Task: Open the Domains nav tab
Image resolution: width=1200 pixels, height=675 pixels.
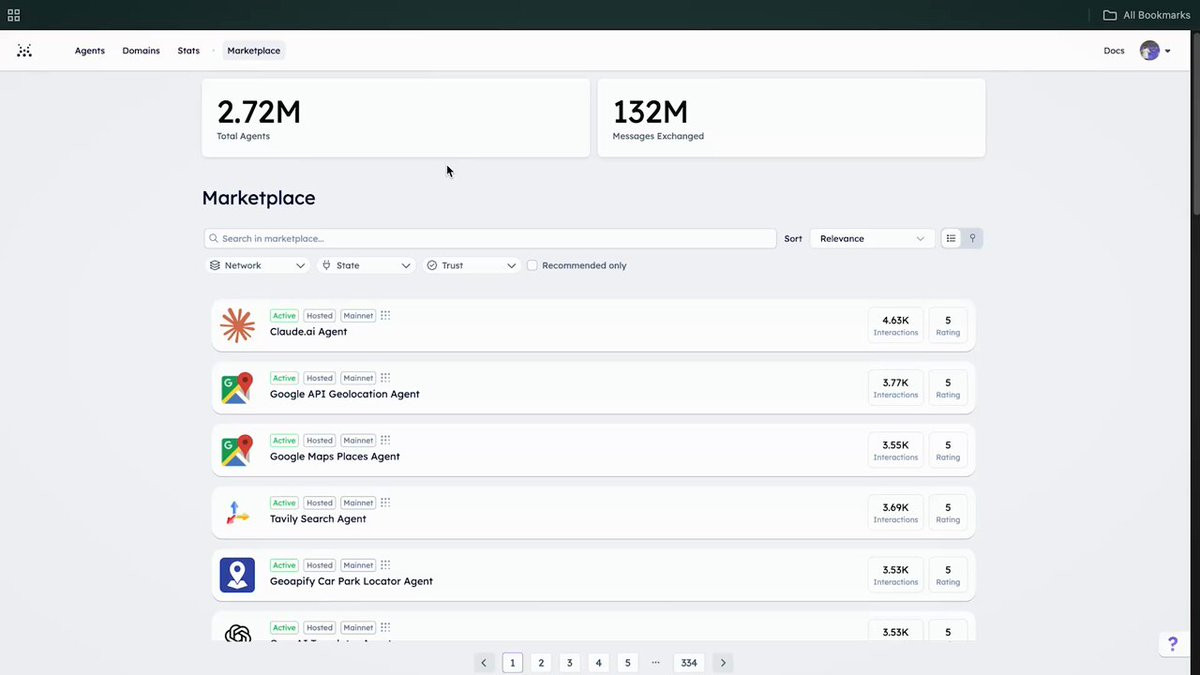Action: pyautogui.click(x=141, y=50)
